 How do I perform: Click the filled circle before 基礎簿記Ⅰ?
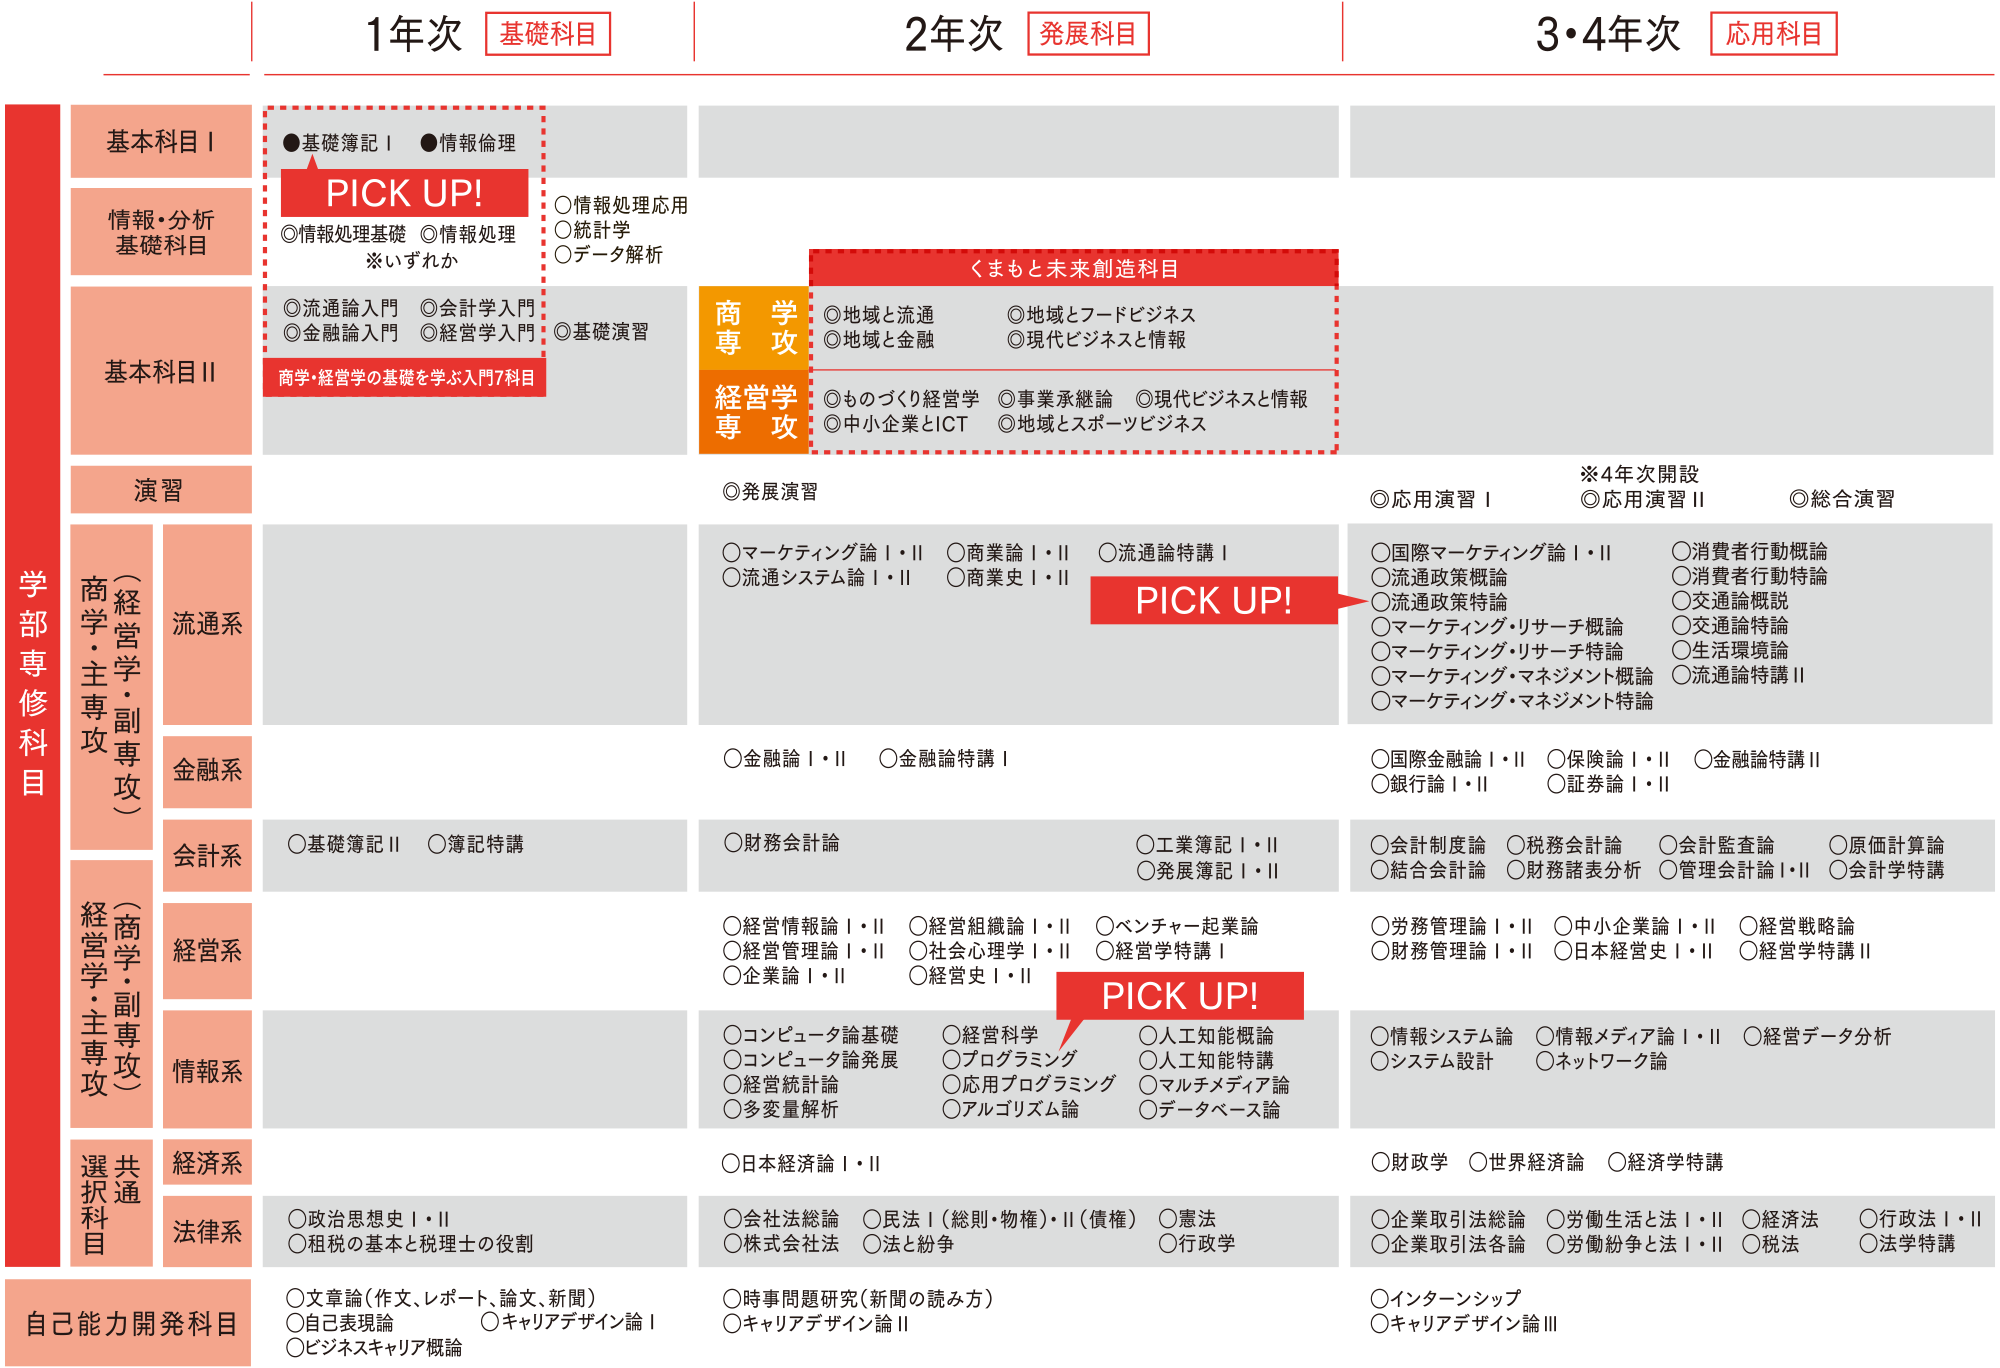click(x=291, y=143)
